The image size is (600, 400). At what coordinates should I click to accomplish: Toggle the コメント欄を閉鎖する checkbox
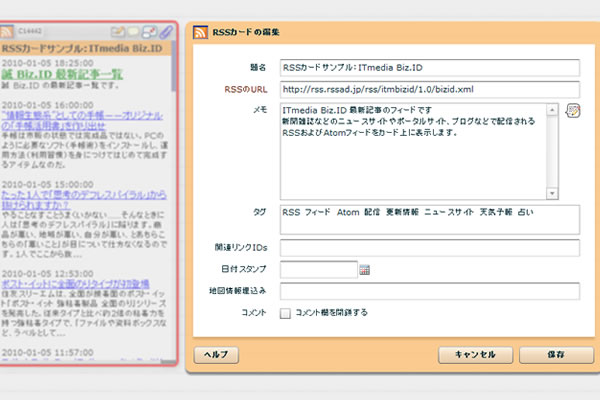tap(285, 313)
